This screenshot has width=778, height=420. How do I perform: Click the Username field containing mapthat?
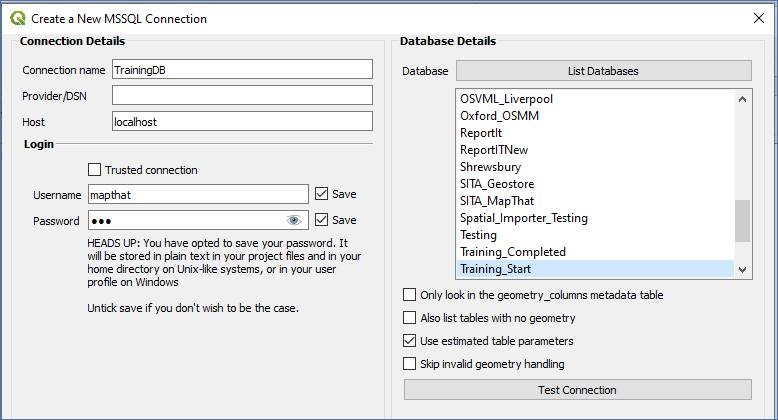tap(198, 195)
